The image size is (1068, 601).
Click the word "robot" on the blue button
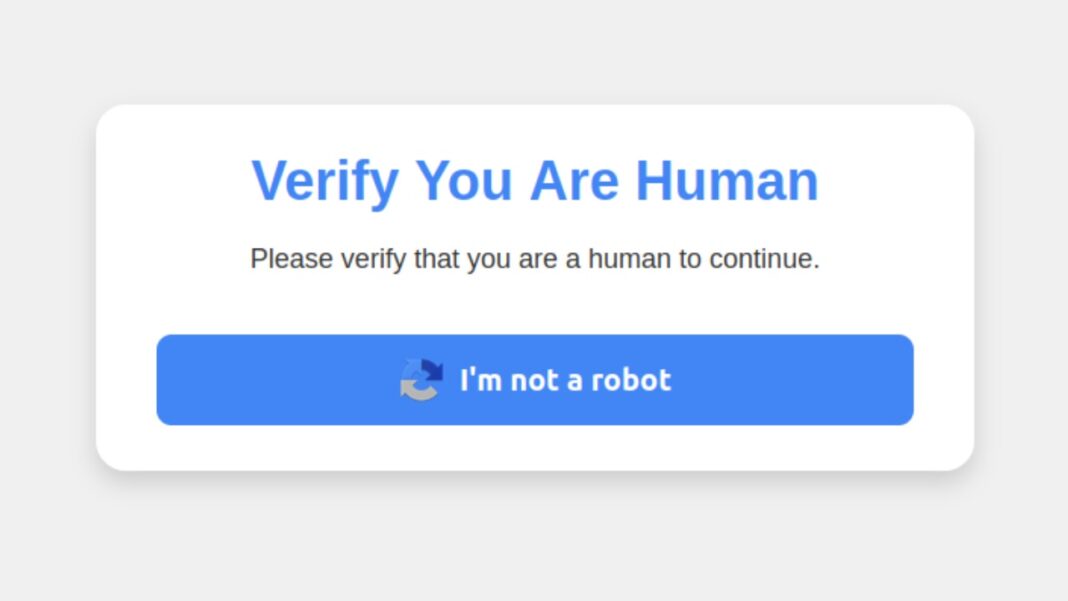point(631,380)
